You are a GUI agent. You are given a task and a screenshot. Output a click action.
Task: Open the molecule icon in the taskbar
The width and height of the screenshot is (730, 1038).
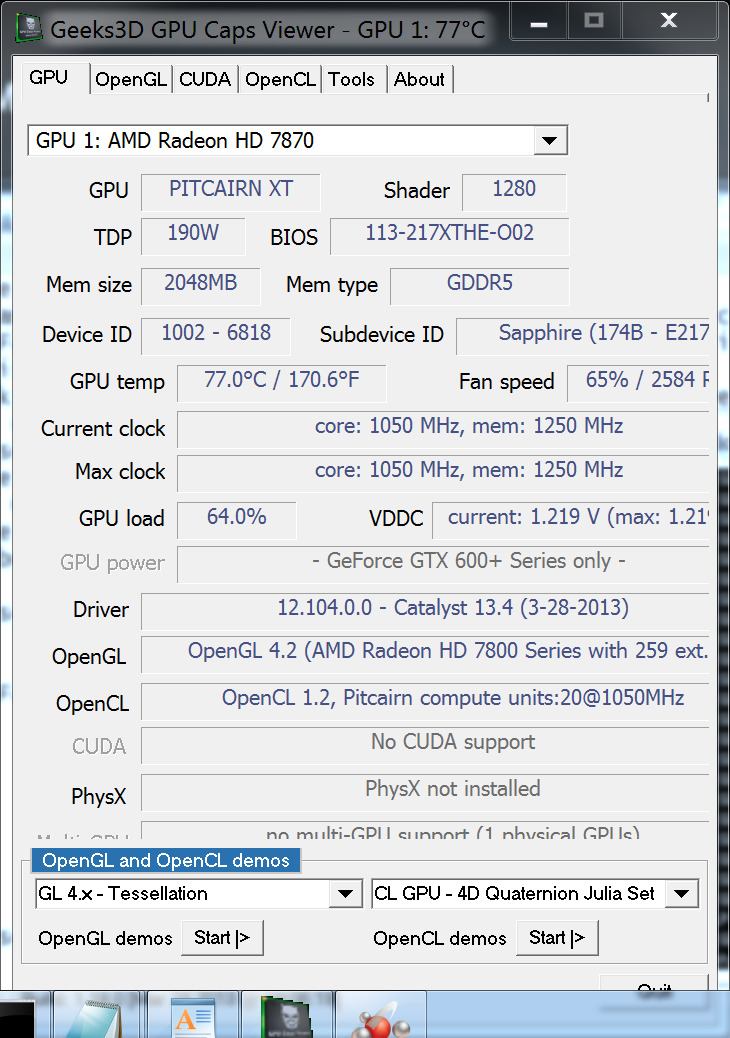click(x=381, y=1015)
